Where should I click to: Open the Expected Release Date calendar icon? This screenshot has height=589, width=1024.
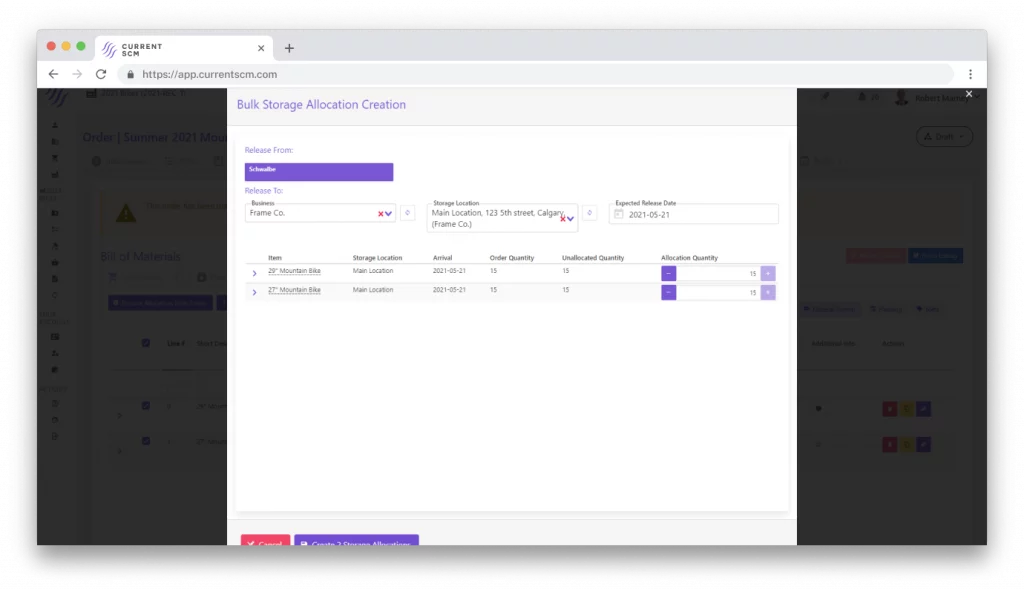(x=619, y=214)
